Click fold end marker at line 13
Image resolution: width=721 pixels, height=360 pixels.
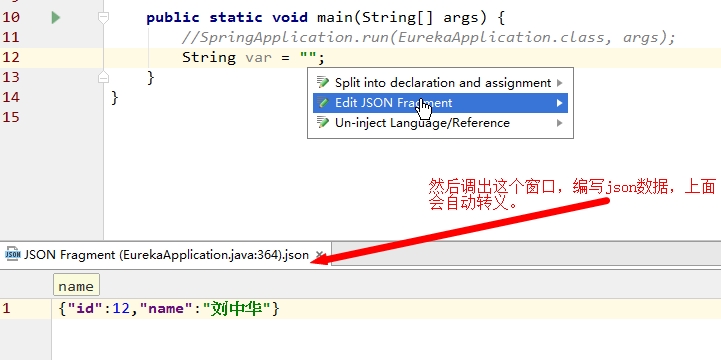point(103,77)
